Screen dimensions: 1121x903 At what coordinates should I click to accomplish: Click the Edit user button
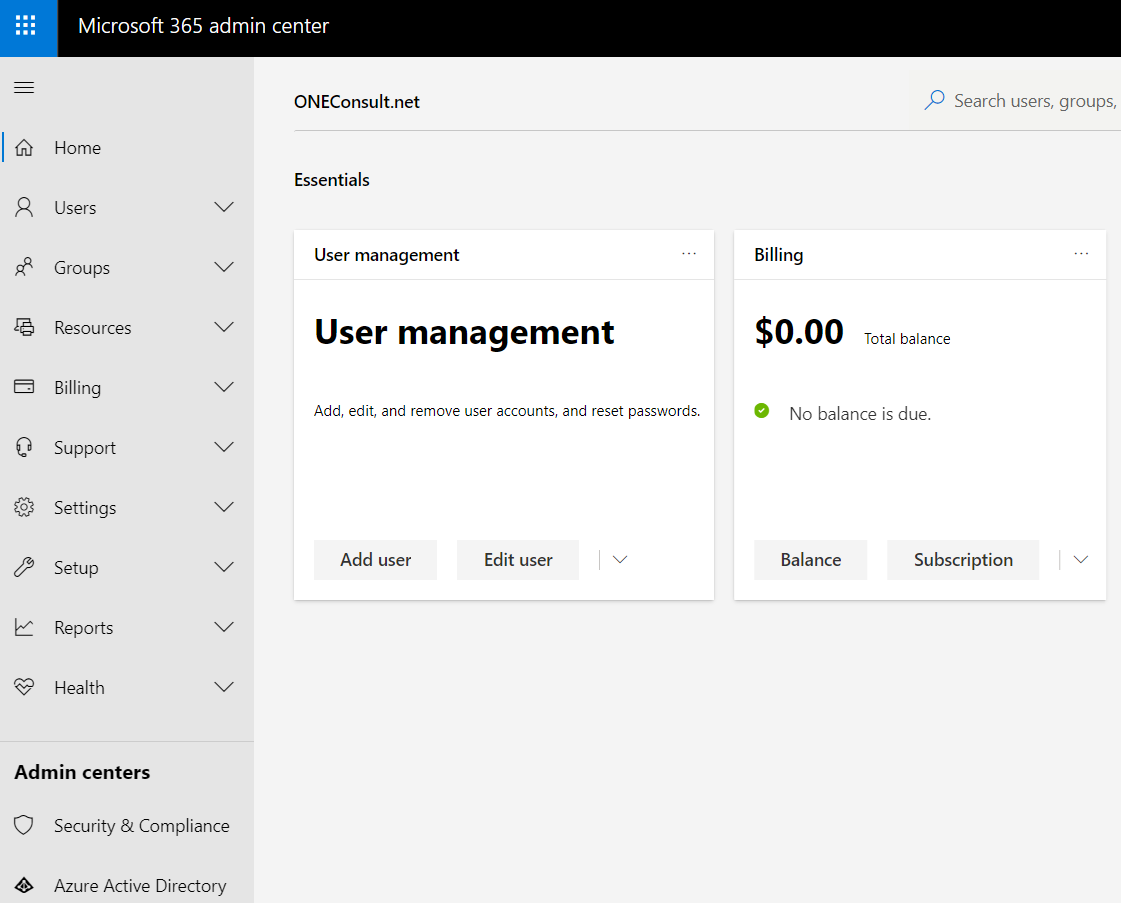[518, 560]
